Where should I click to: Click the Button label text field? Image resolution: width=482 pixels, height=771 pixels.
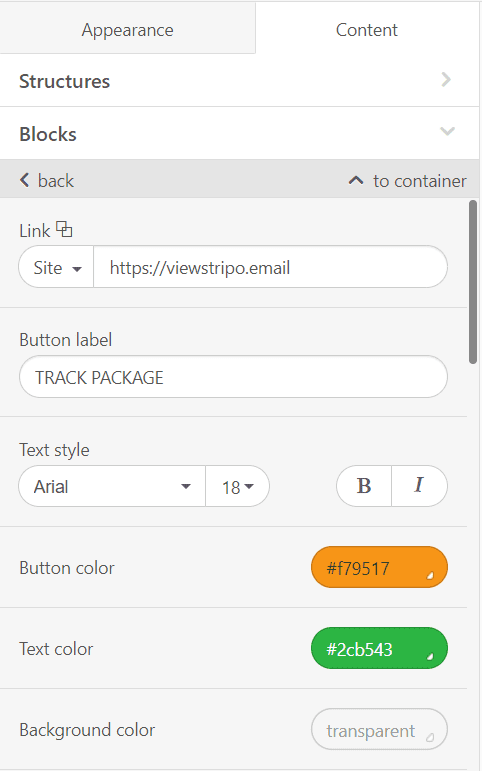[233, 377]
